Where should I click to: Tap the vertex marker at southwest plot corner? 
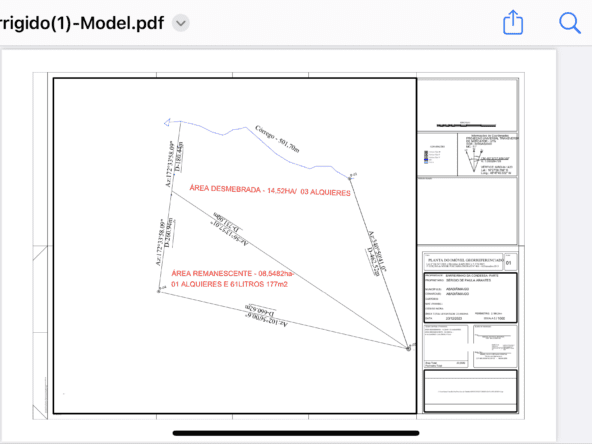point(159,291)
